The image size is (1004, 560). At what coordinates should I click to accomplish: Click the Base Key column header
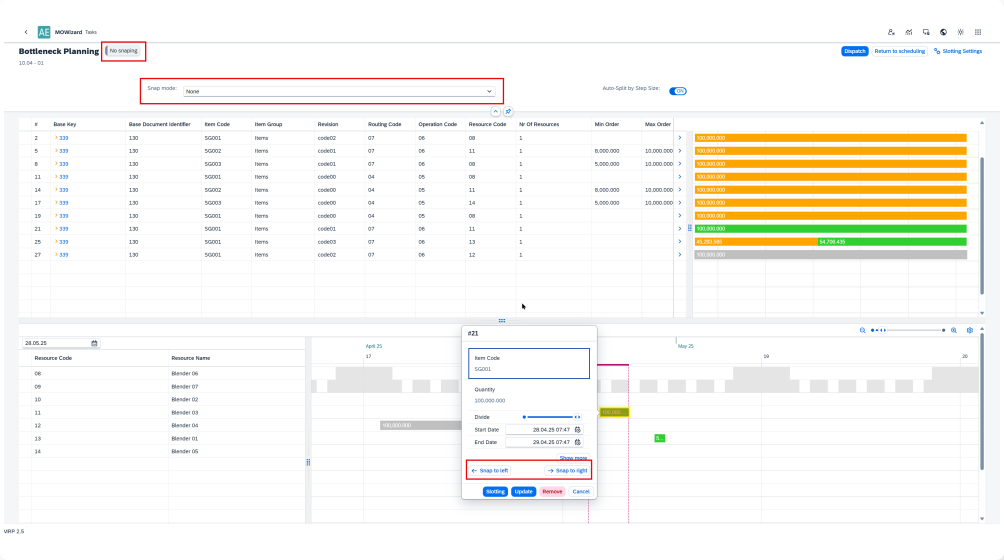[64, 124]
